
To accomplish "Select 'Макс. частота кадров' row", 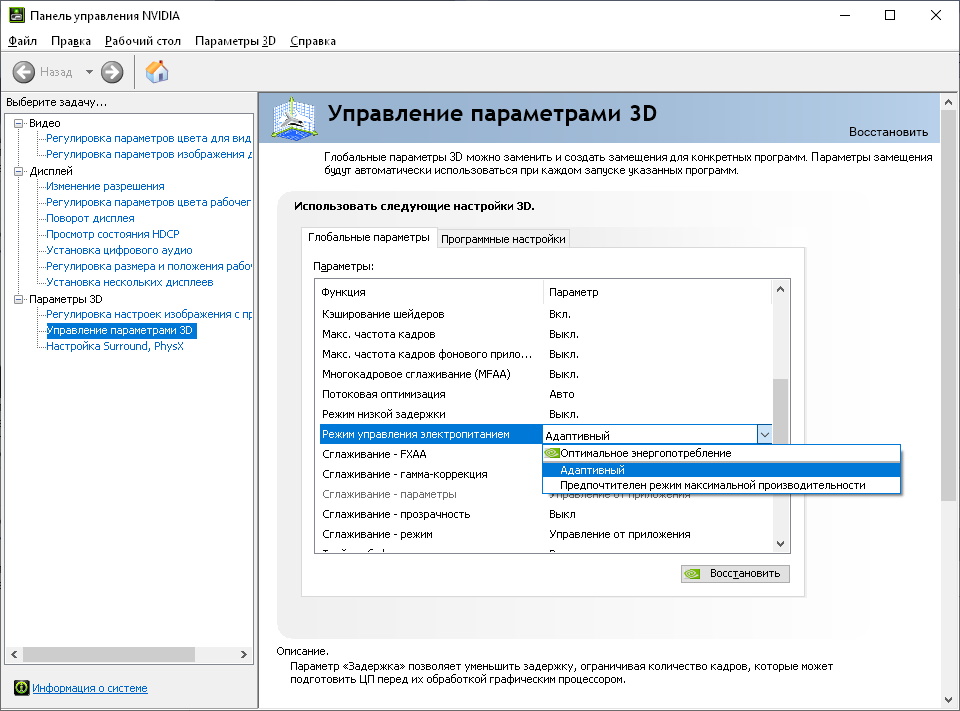I will coord(546,334).
